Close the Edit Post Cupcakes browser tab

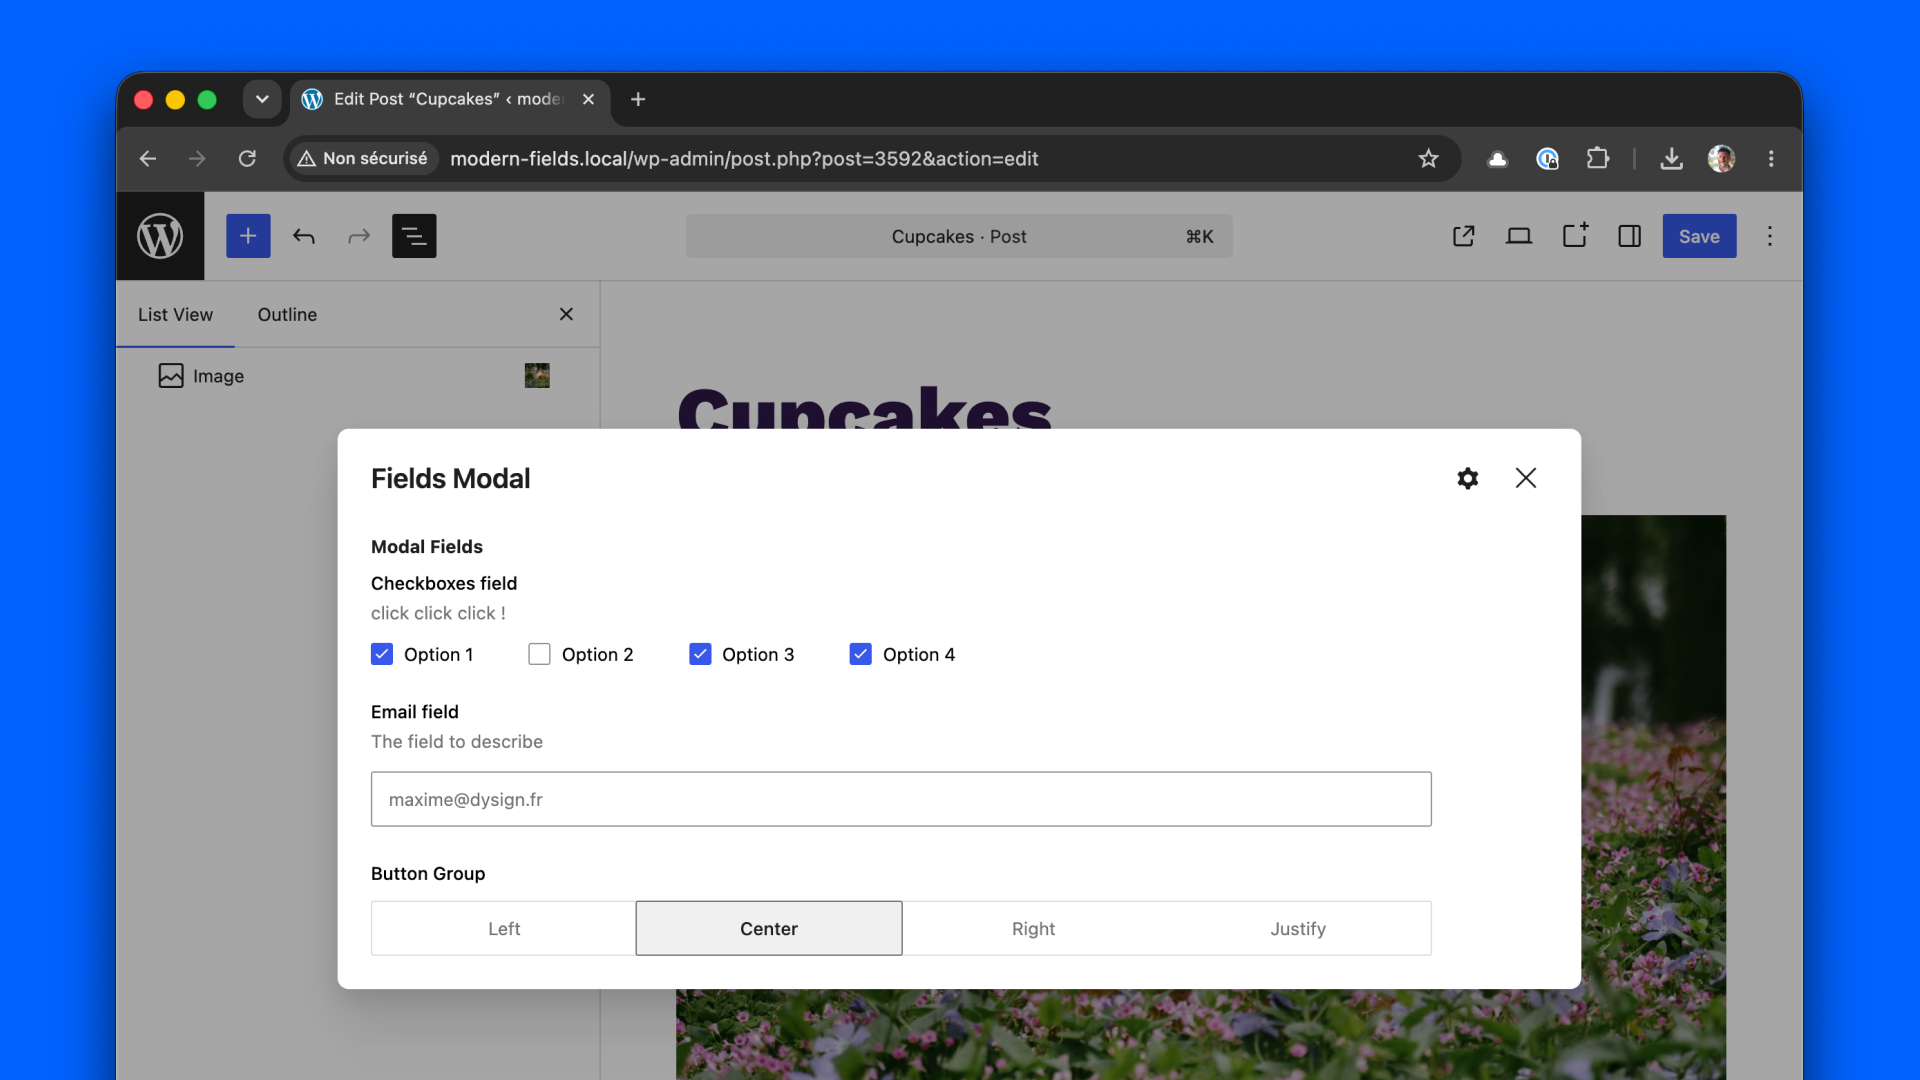click(588, 99)
